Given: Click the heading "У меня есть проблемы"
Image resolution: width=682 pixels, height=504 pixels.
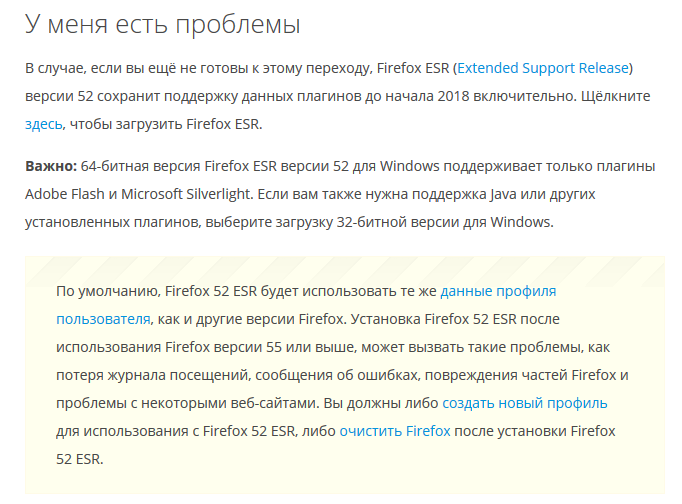Looking at the screenshot, I should click(162, 22).
